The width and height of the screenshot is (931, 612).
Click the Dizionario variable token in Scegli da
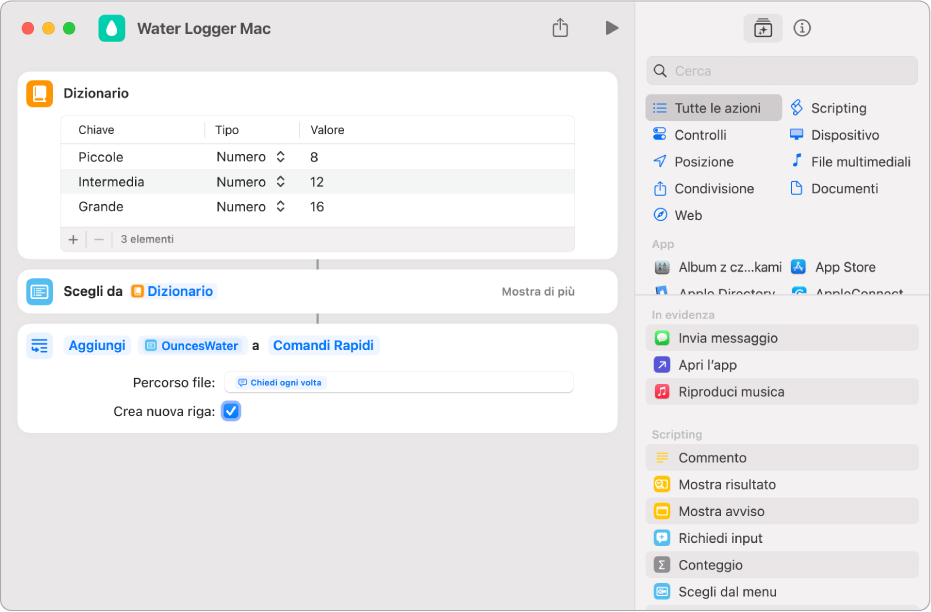tap(173, 291)
